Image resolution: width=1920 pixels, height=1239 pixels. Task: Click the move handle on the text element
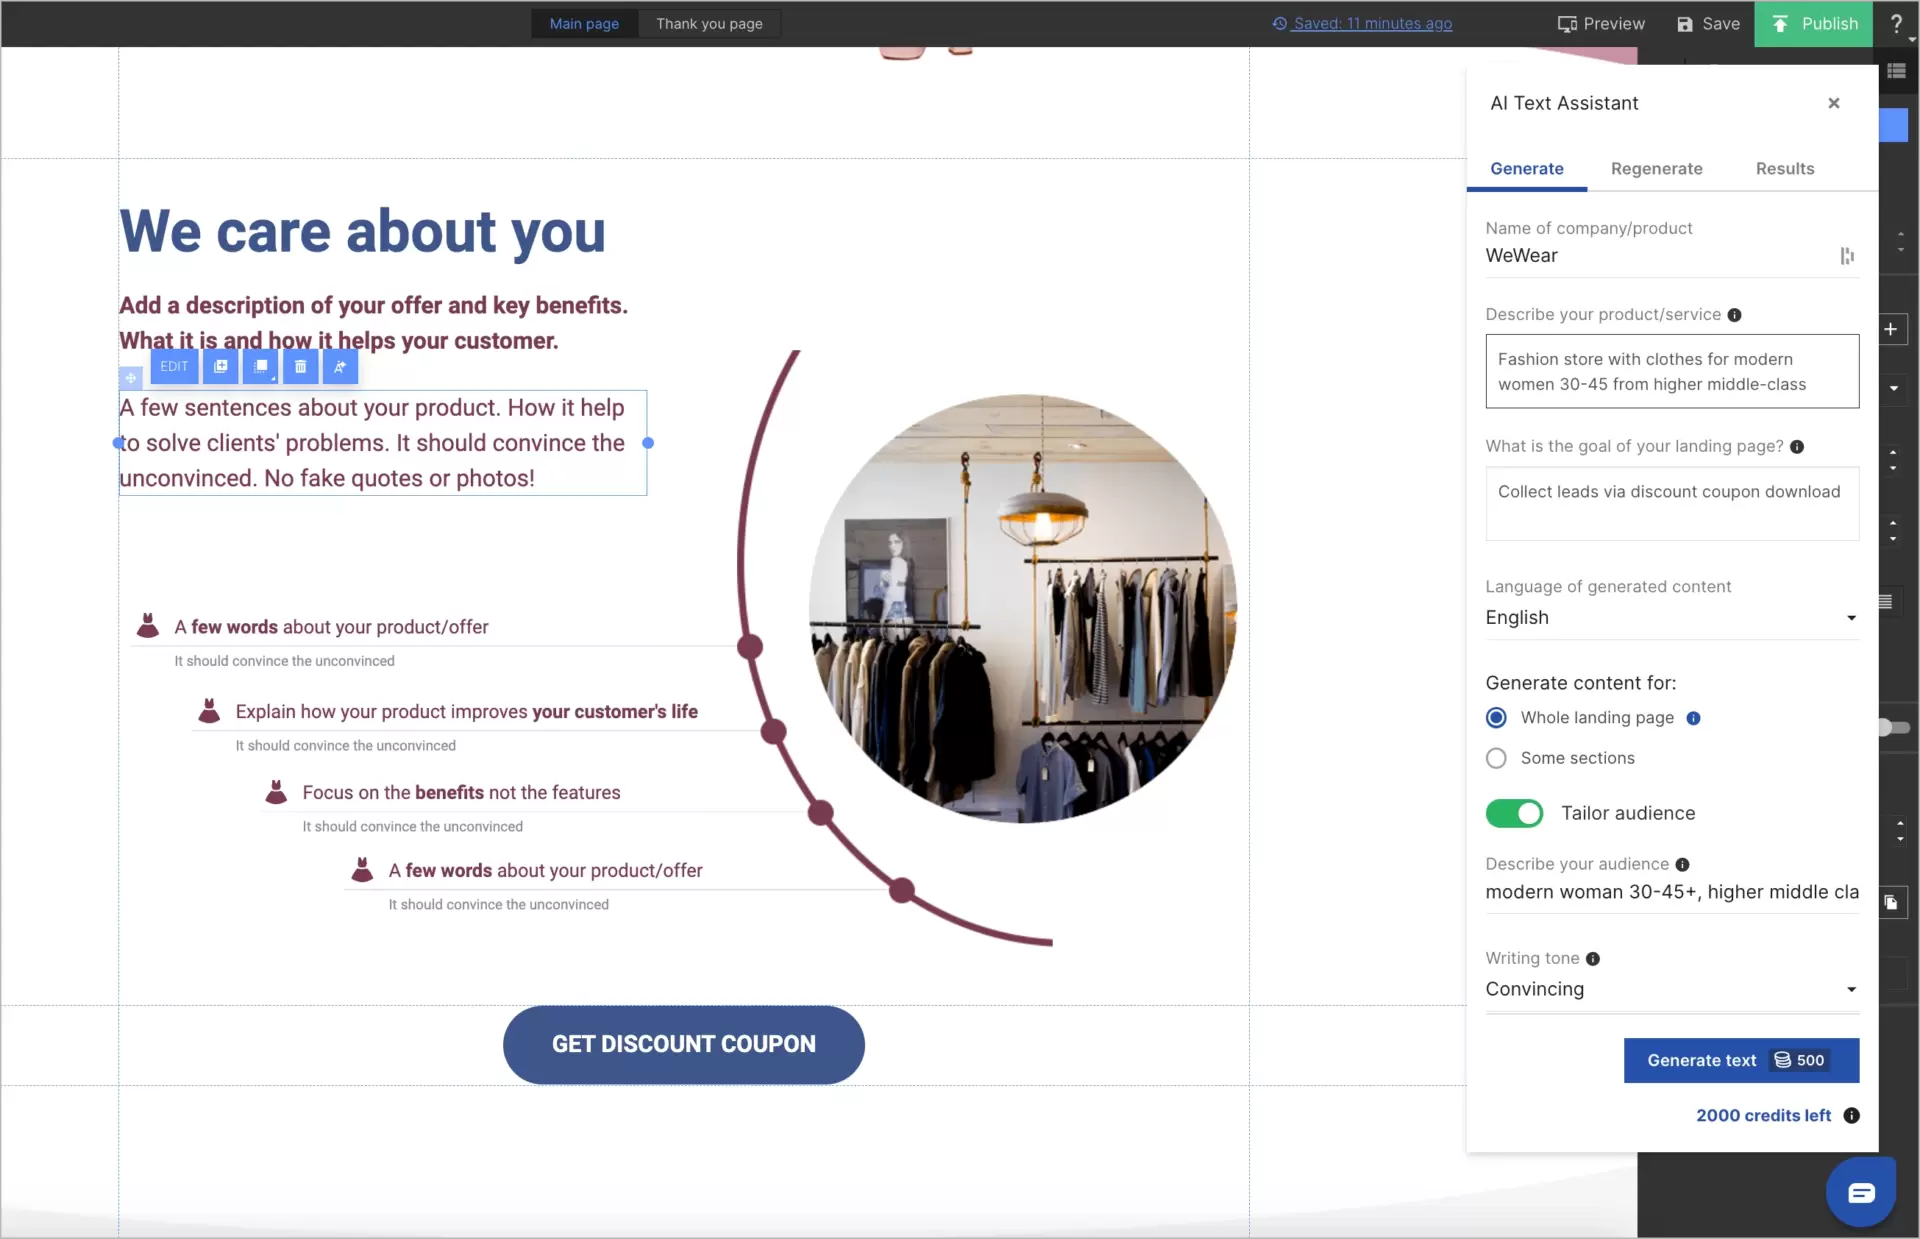[131, 378]
